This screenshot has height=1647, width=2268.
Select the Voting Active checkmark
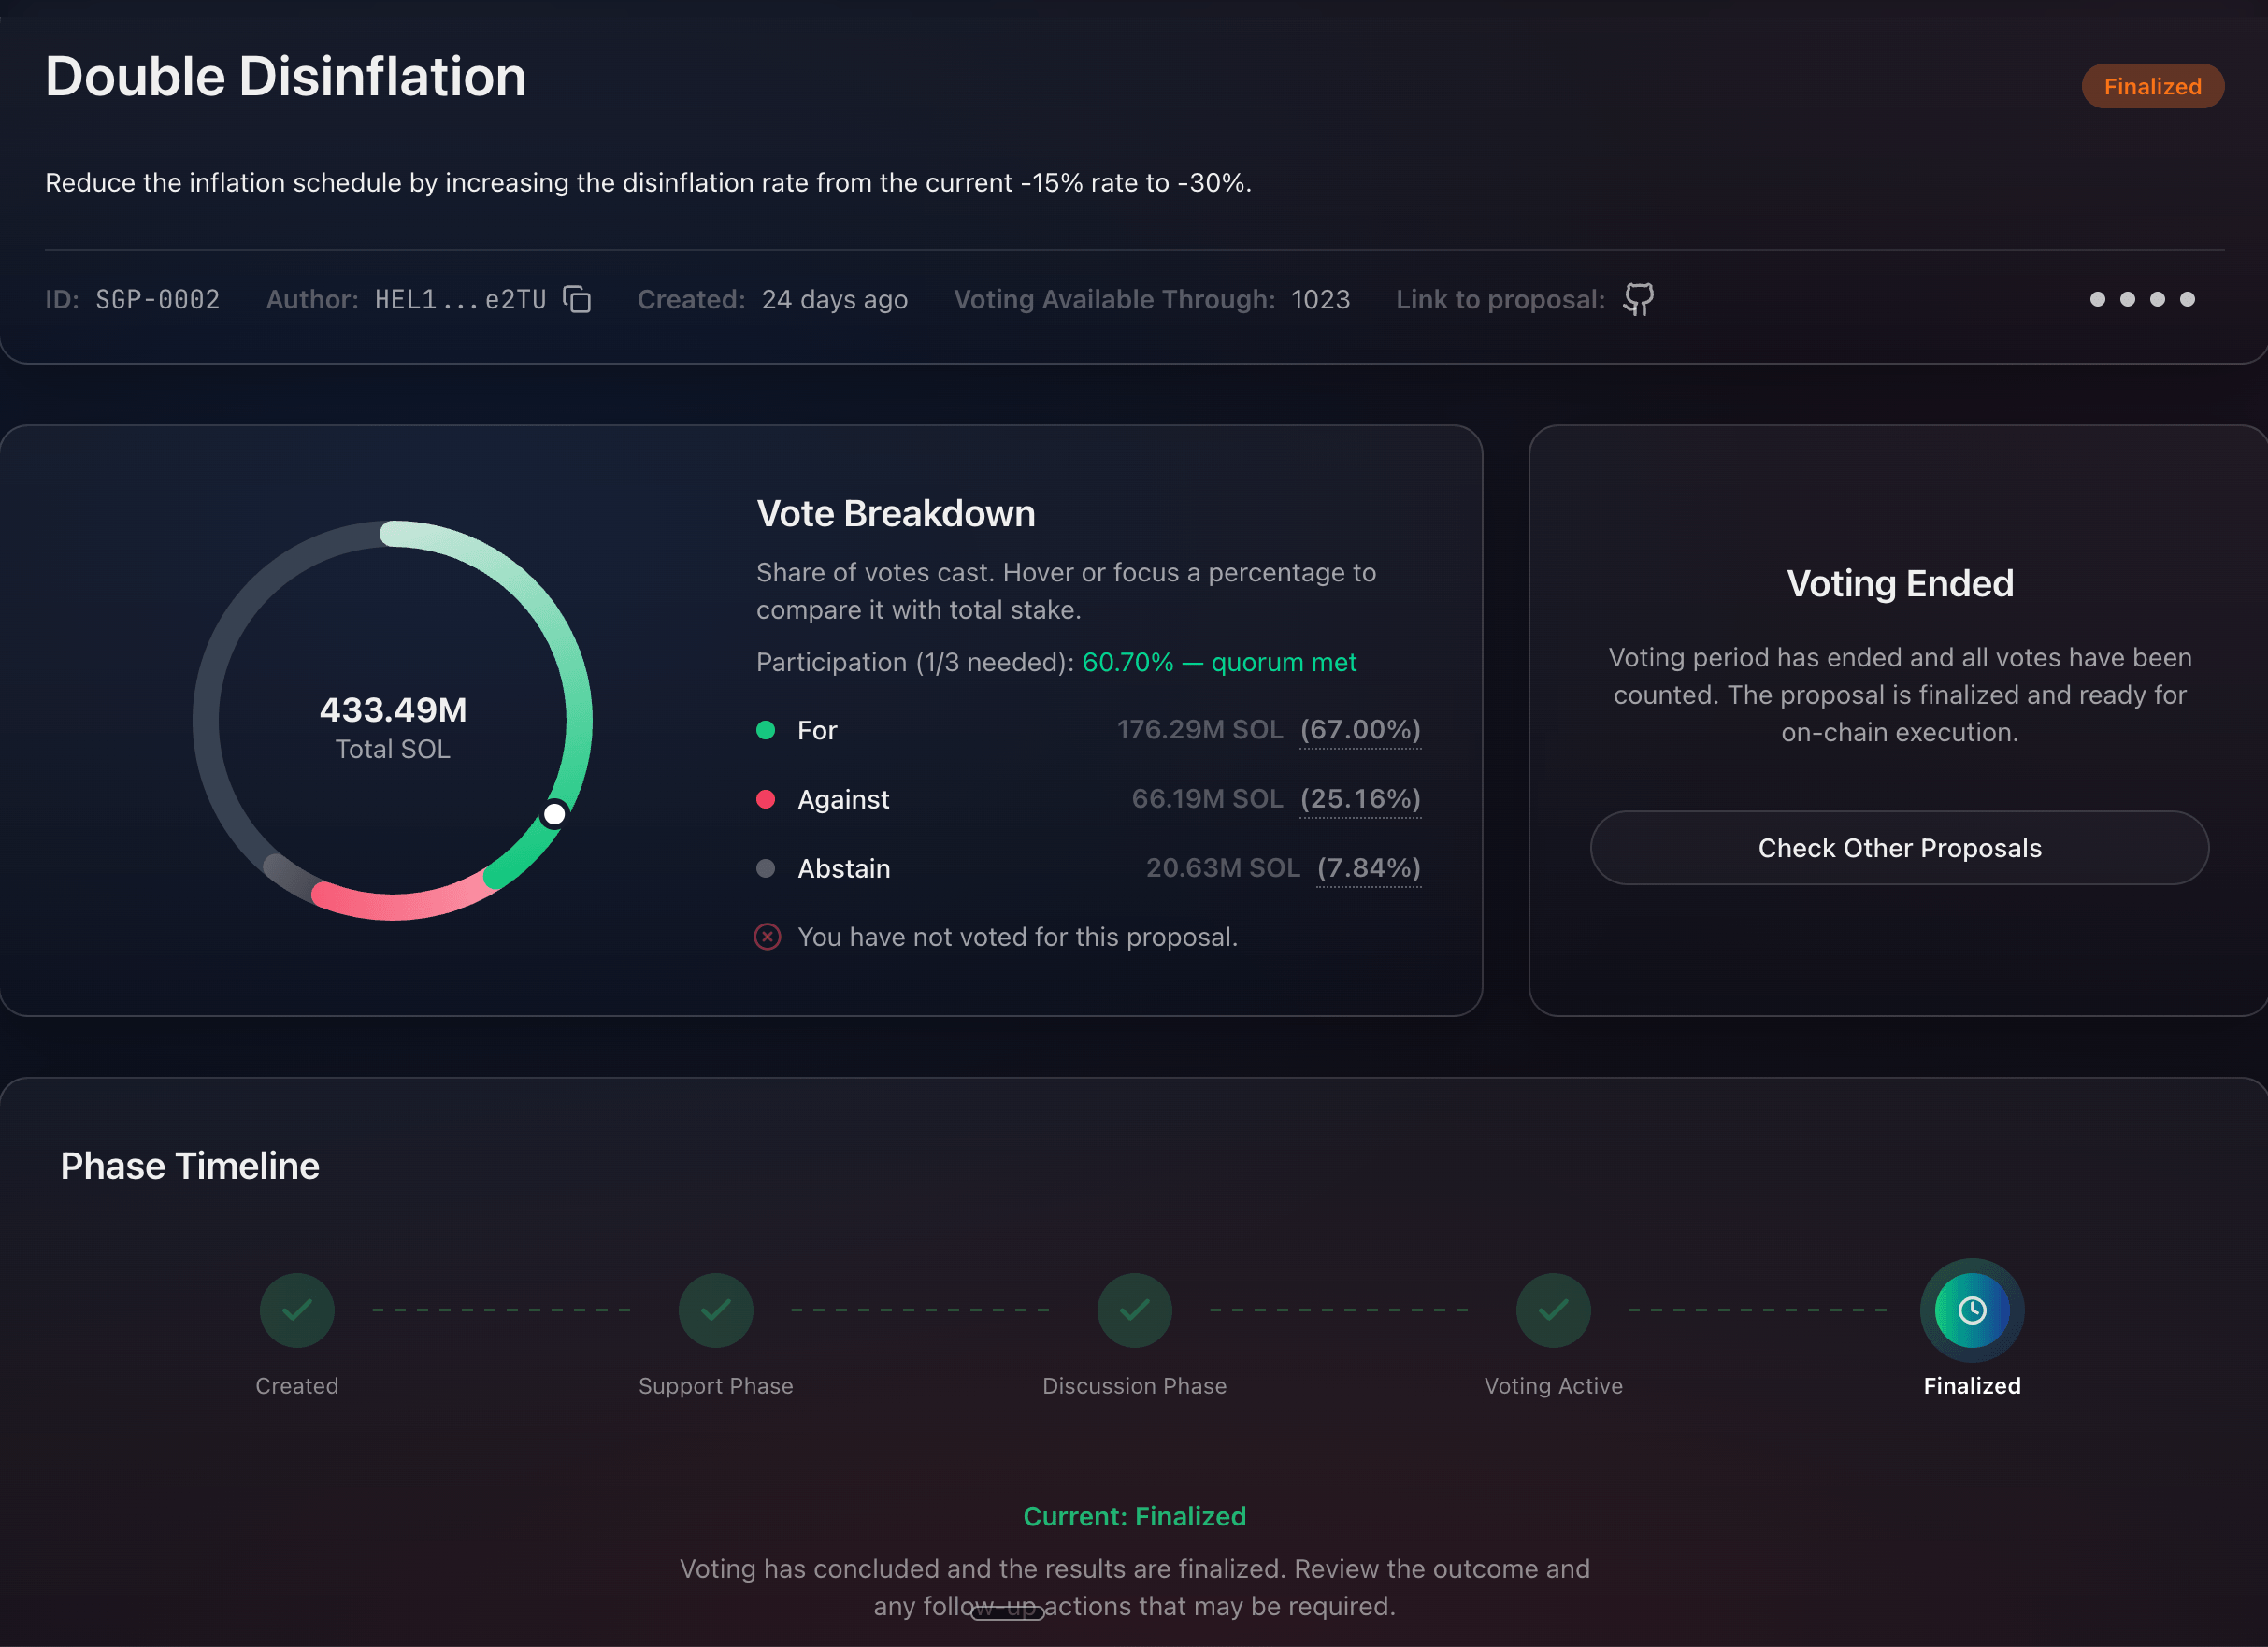(1554, 1310)
